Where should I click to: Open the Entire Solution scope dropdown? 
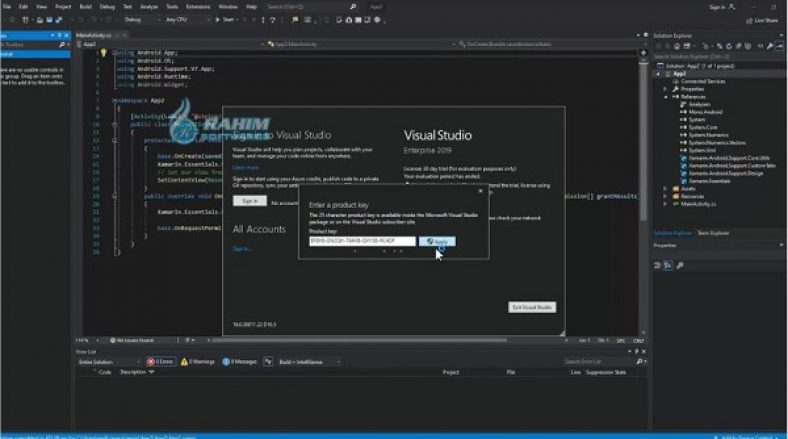tap(110, 362)
